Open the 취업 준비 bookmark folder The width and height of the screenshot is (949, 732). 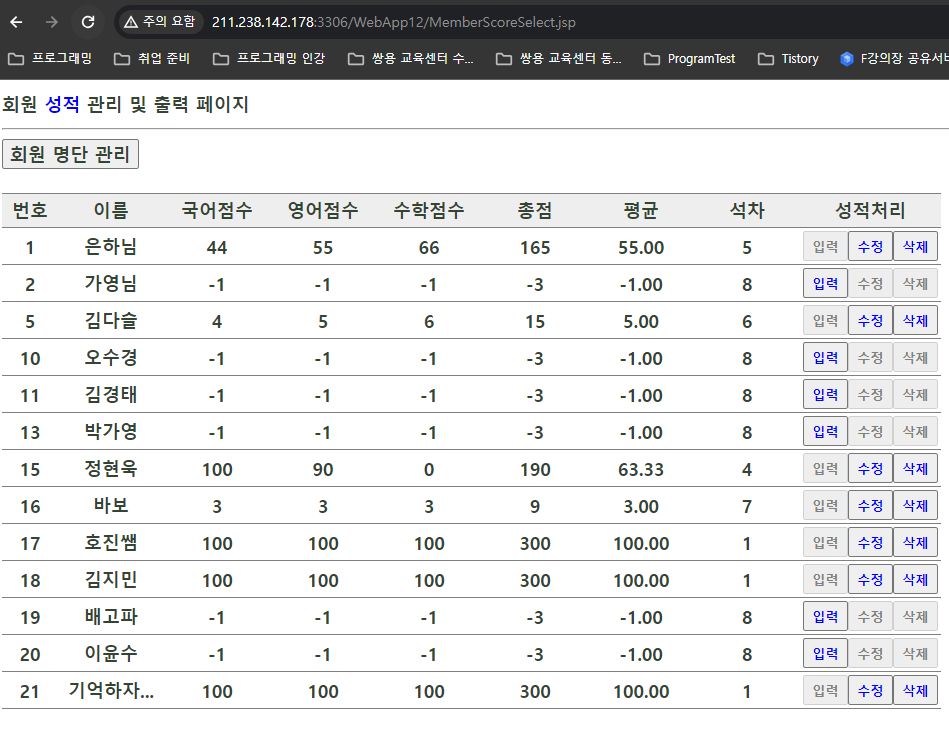152,59
